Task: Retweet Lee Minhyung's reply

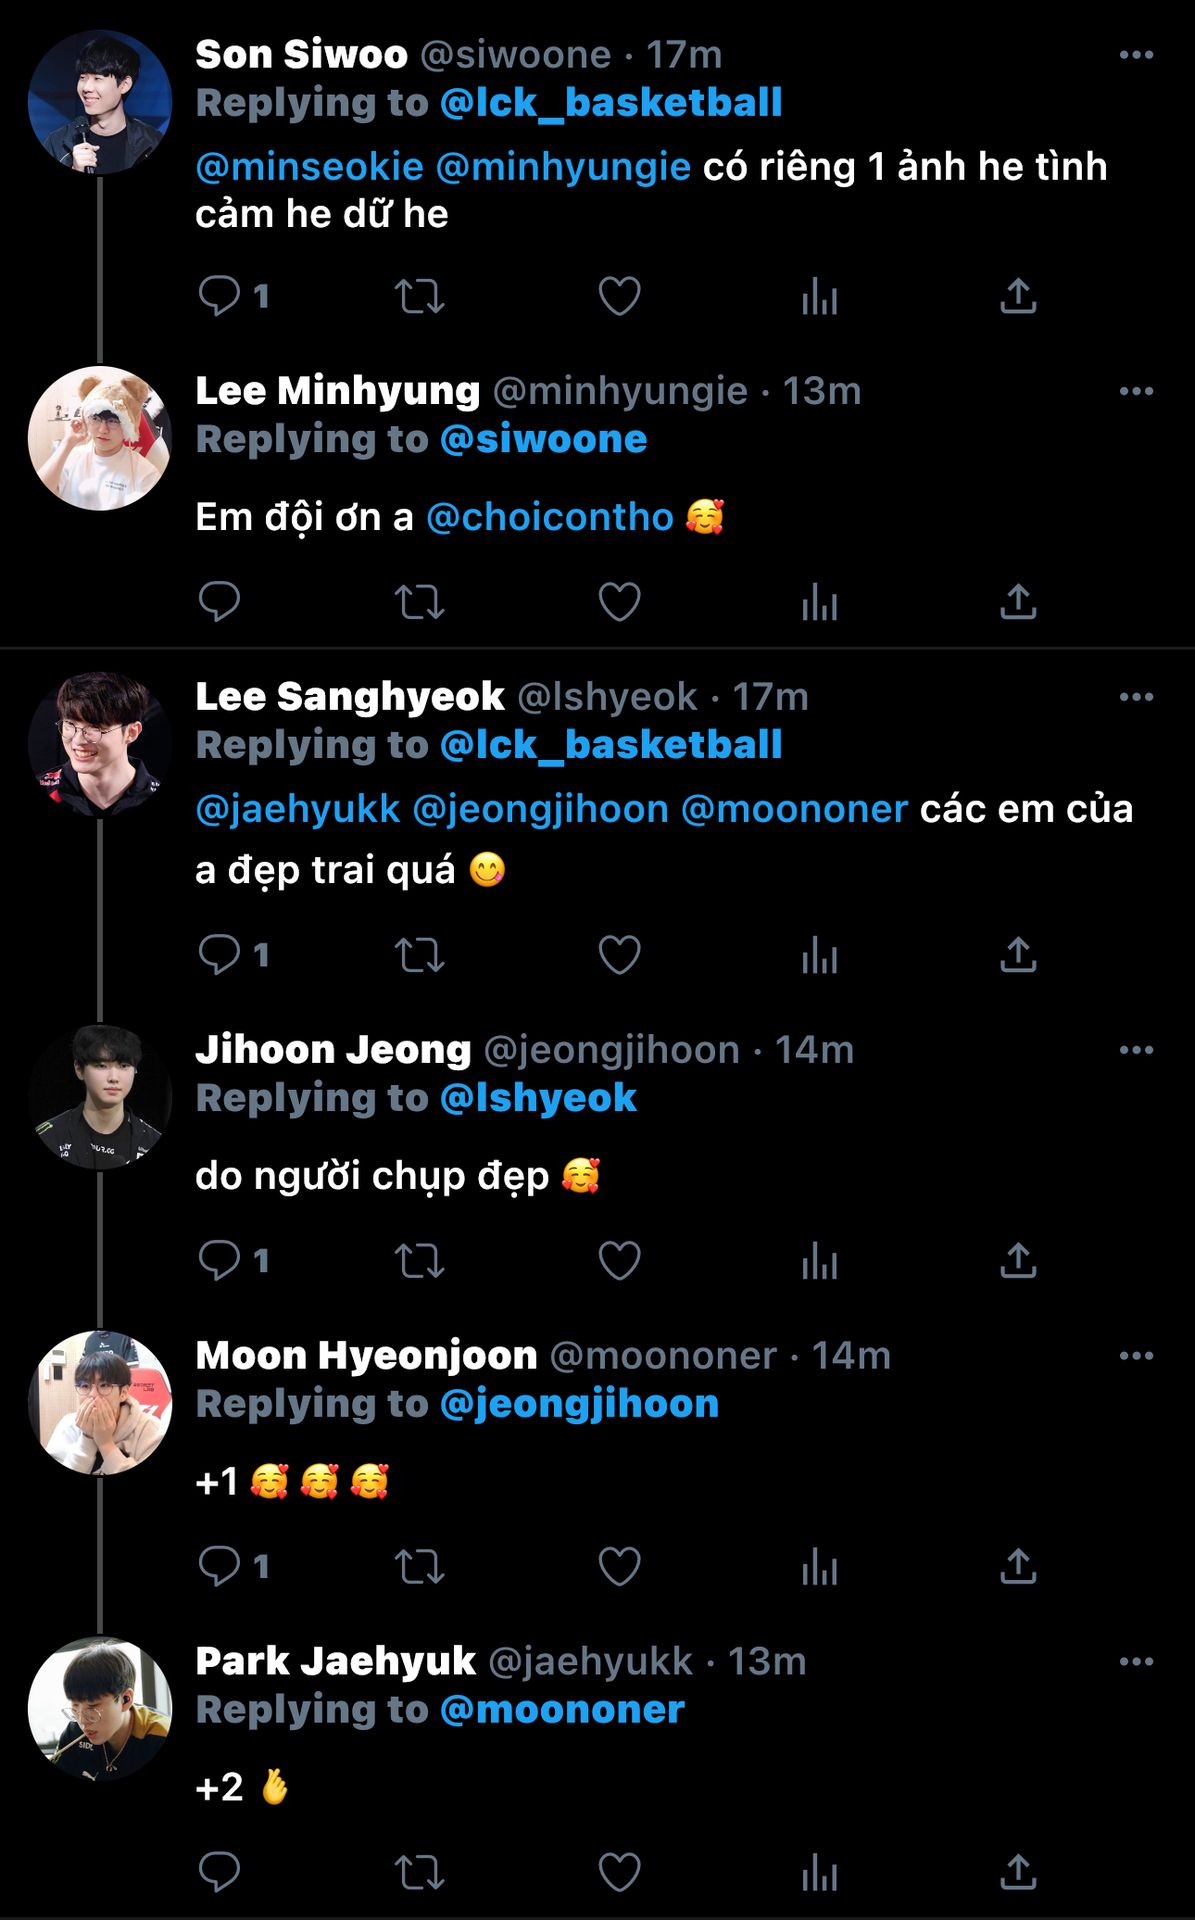Action: (x=419, y=602)
